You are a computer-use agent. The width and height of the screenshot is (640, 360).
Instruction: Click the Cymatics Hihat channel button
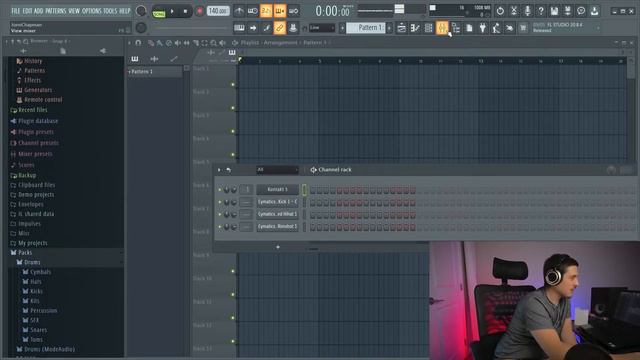[x=278, y=214]
